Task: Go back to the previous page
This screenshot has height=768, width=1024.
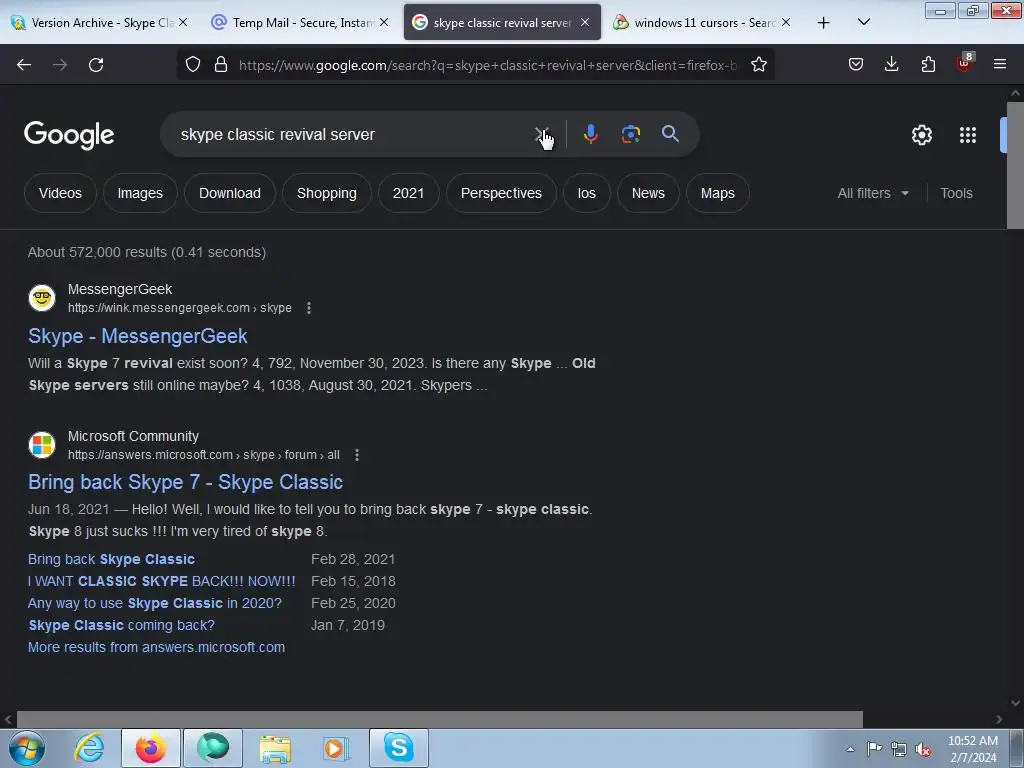Action: [24, 65]
